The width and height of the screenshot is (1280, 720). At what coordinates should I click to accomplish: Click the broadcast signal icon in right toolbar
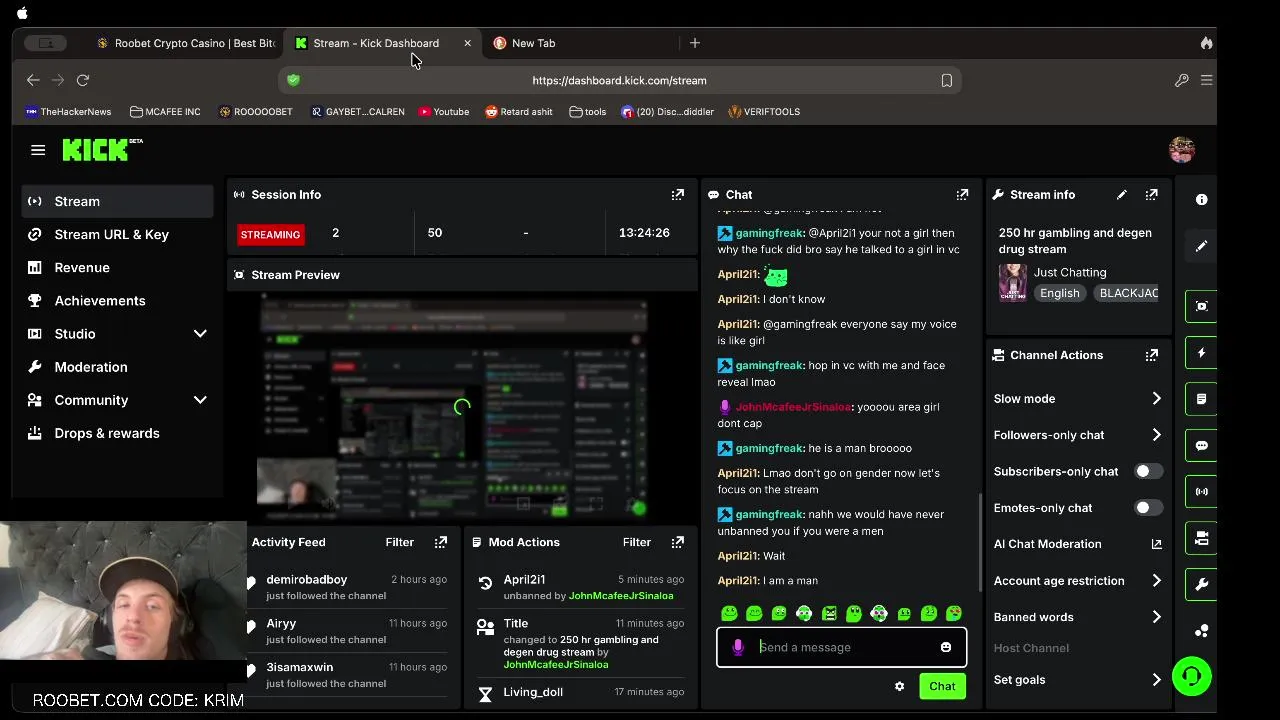pyautogui.click(x=1201, y=492)
